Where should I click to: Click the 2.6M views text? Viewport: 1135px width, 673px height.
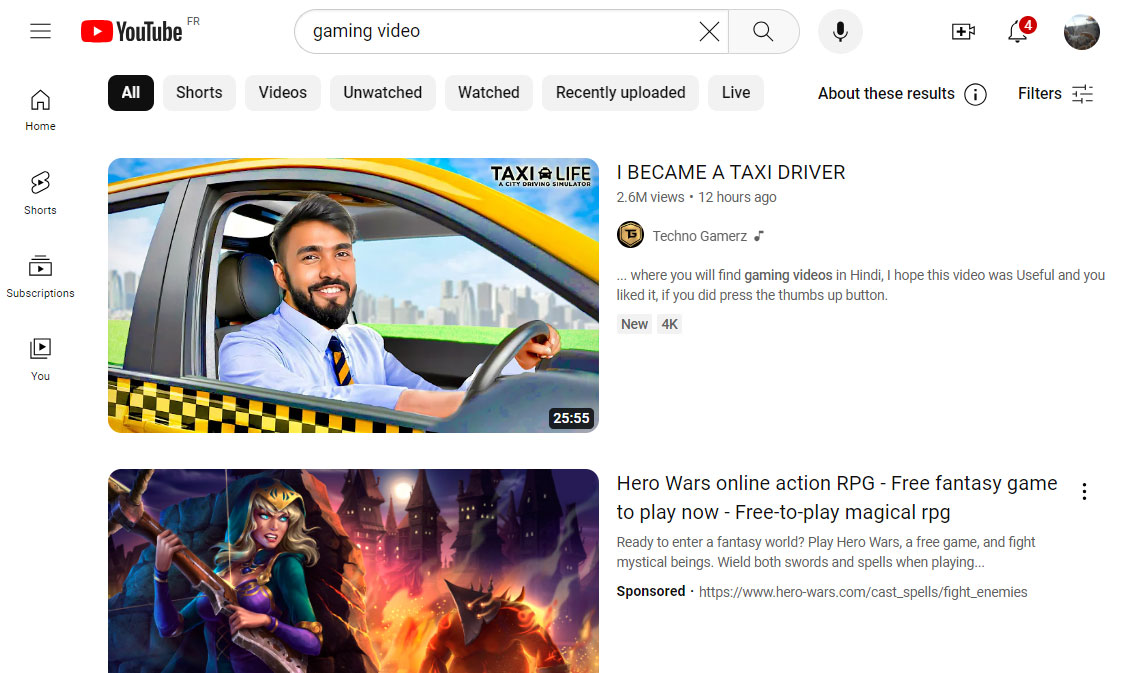[x=650, y=197]
